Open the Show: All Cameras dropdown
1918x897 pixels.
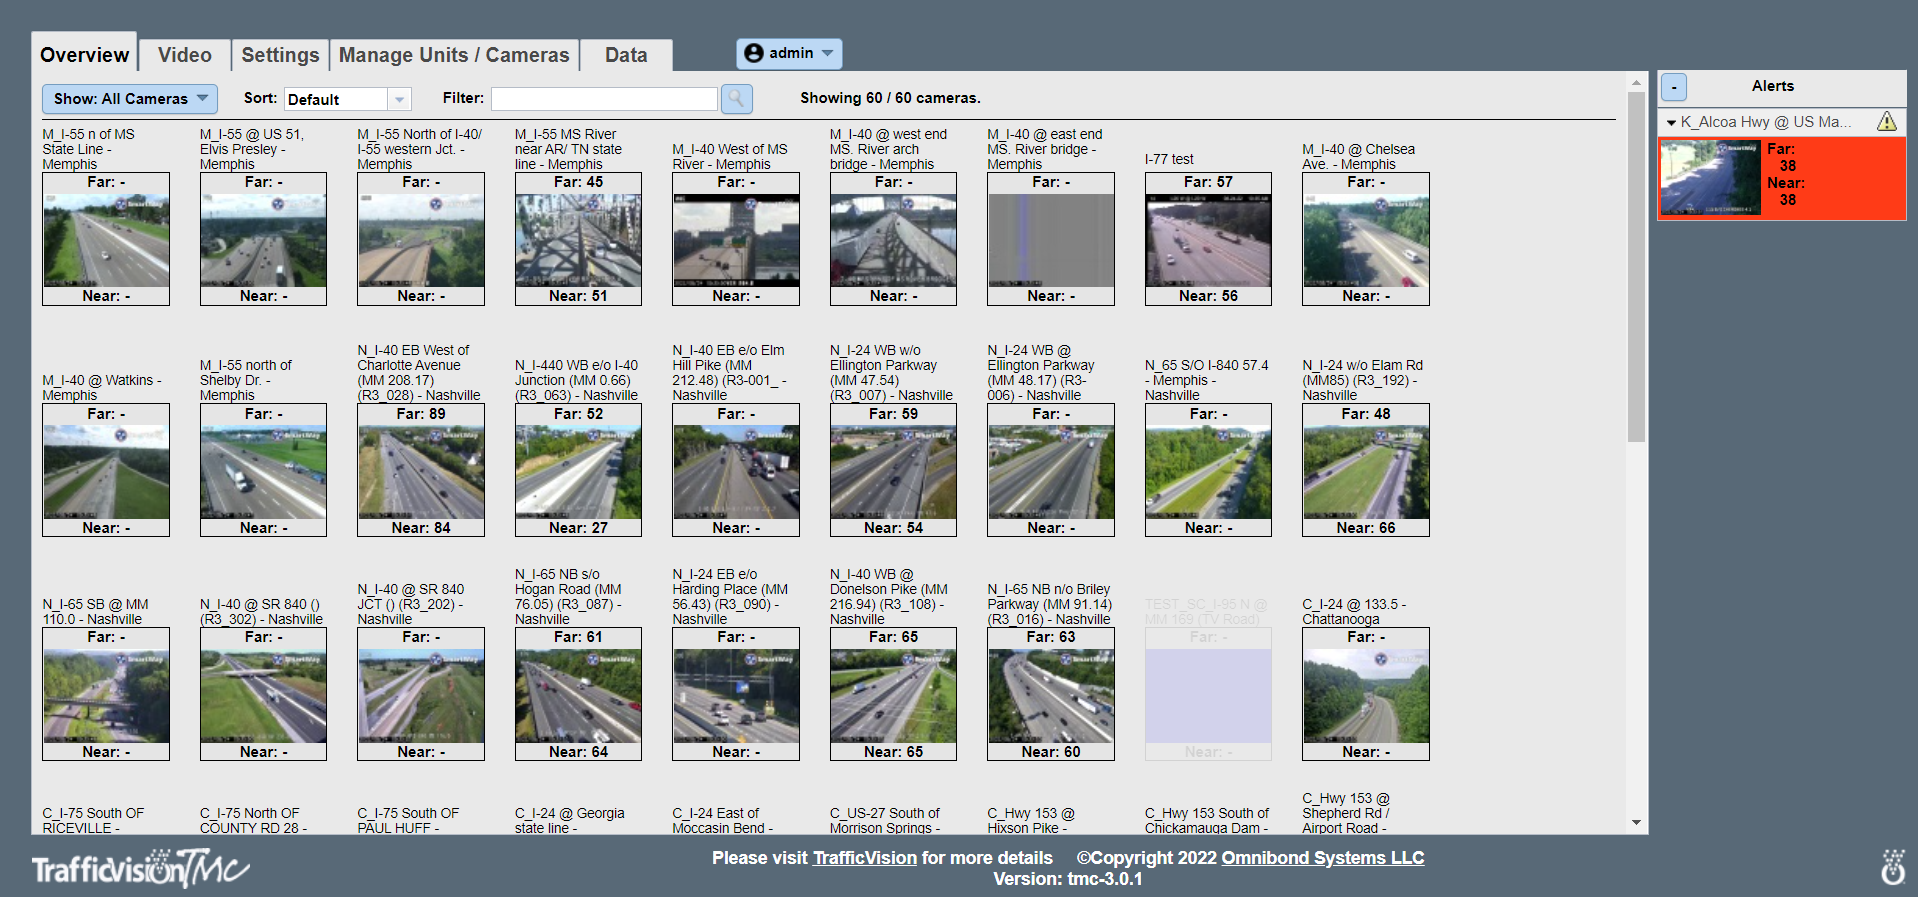(x=130, y=98)
